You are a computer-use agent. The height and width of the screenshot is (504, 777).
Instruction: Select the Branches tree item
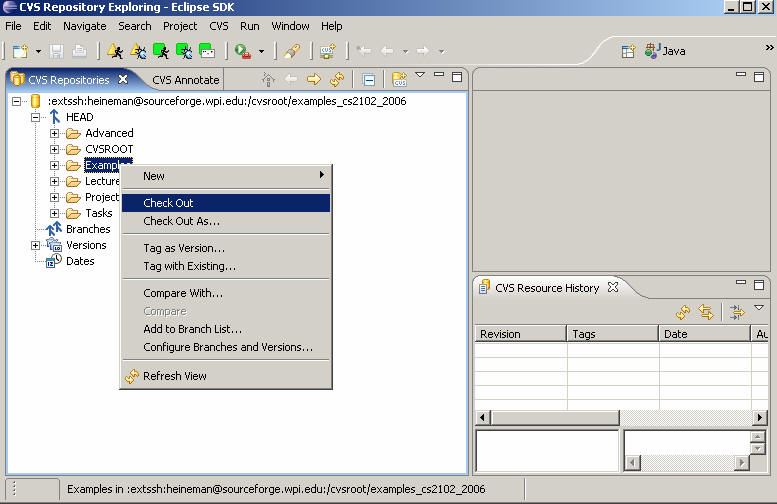[x=88, y=229]
